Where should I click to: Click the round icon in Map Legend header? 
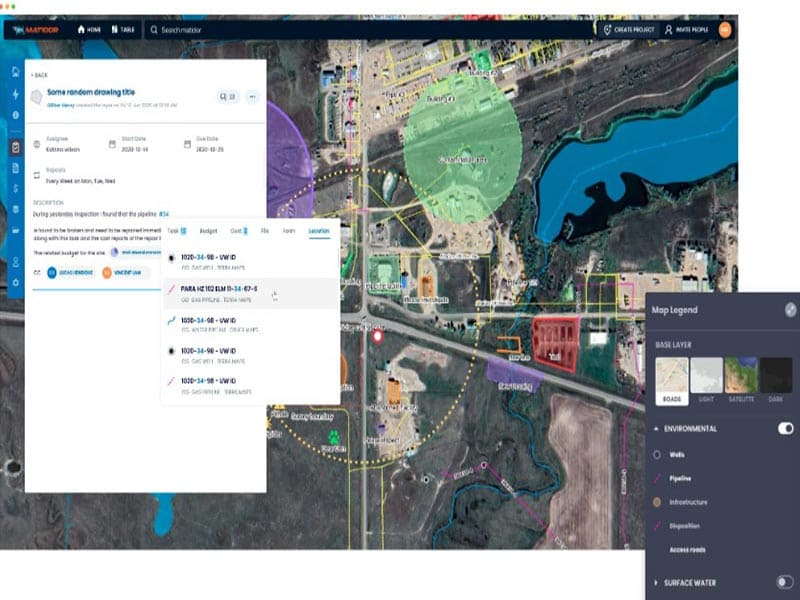coord(790,310)
